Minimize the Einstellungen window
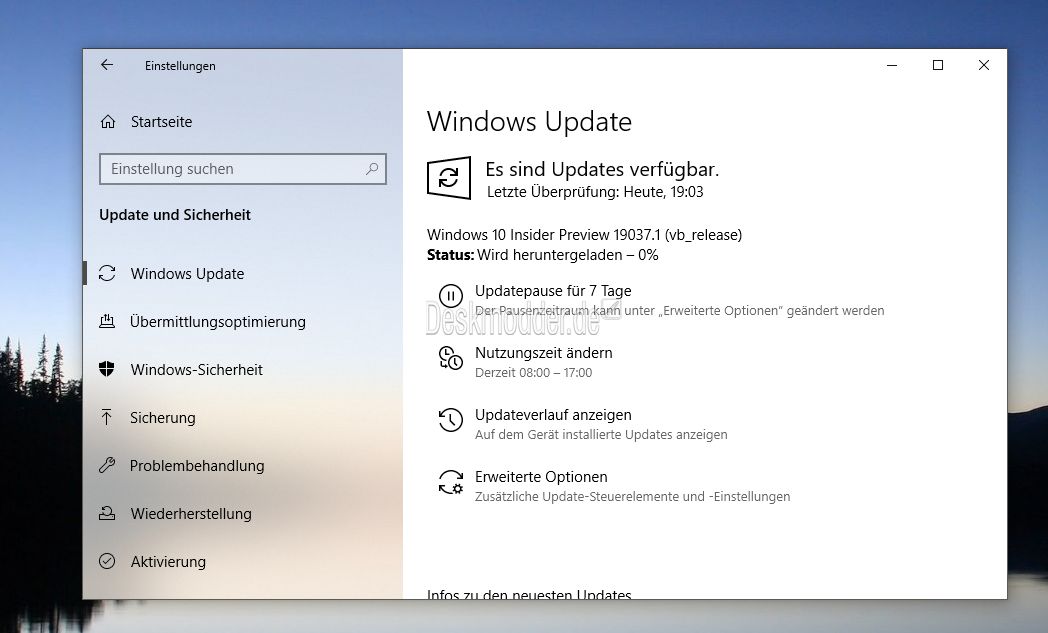Image resolution: width=1048 pixels, height=633 pixels. coord(892,65)
